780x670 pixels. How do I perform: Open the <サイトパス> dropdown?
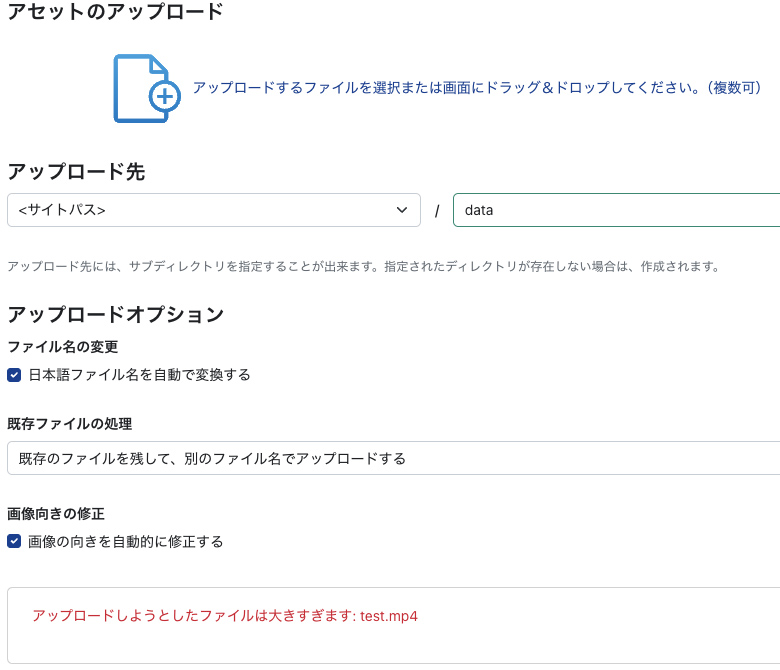[213, 210]
